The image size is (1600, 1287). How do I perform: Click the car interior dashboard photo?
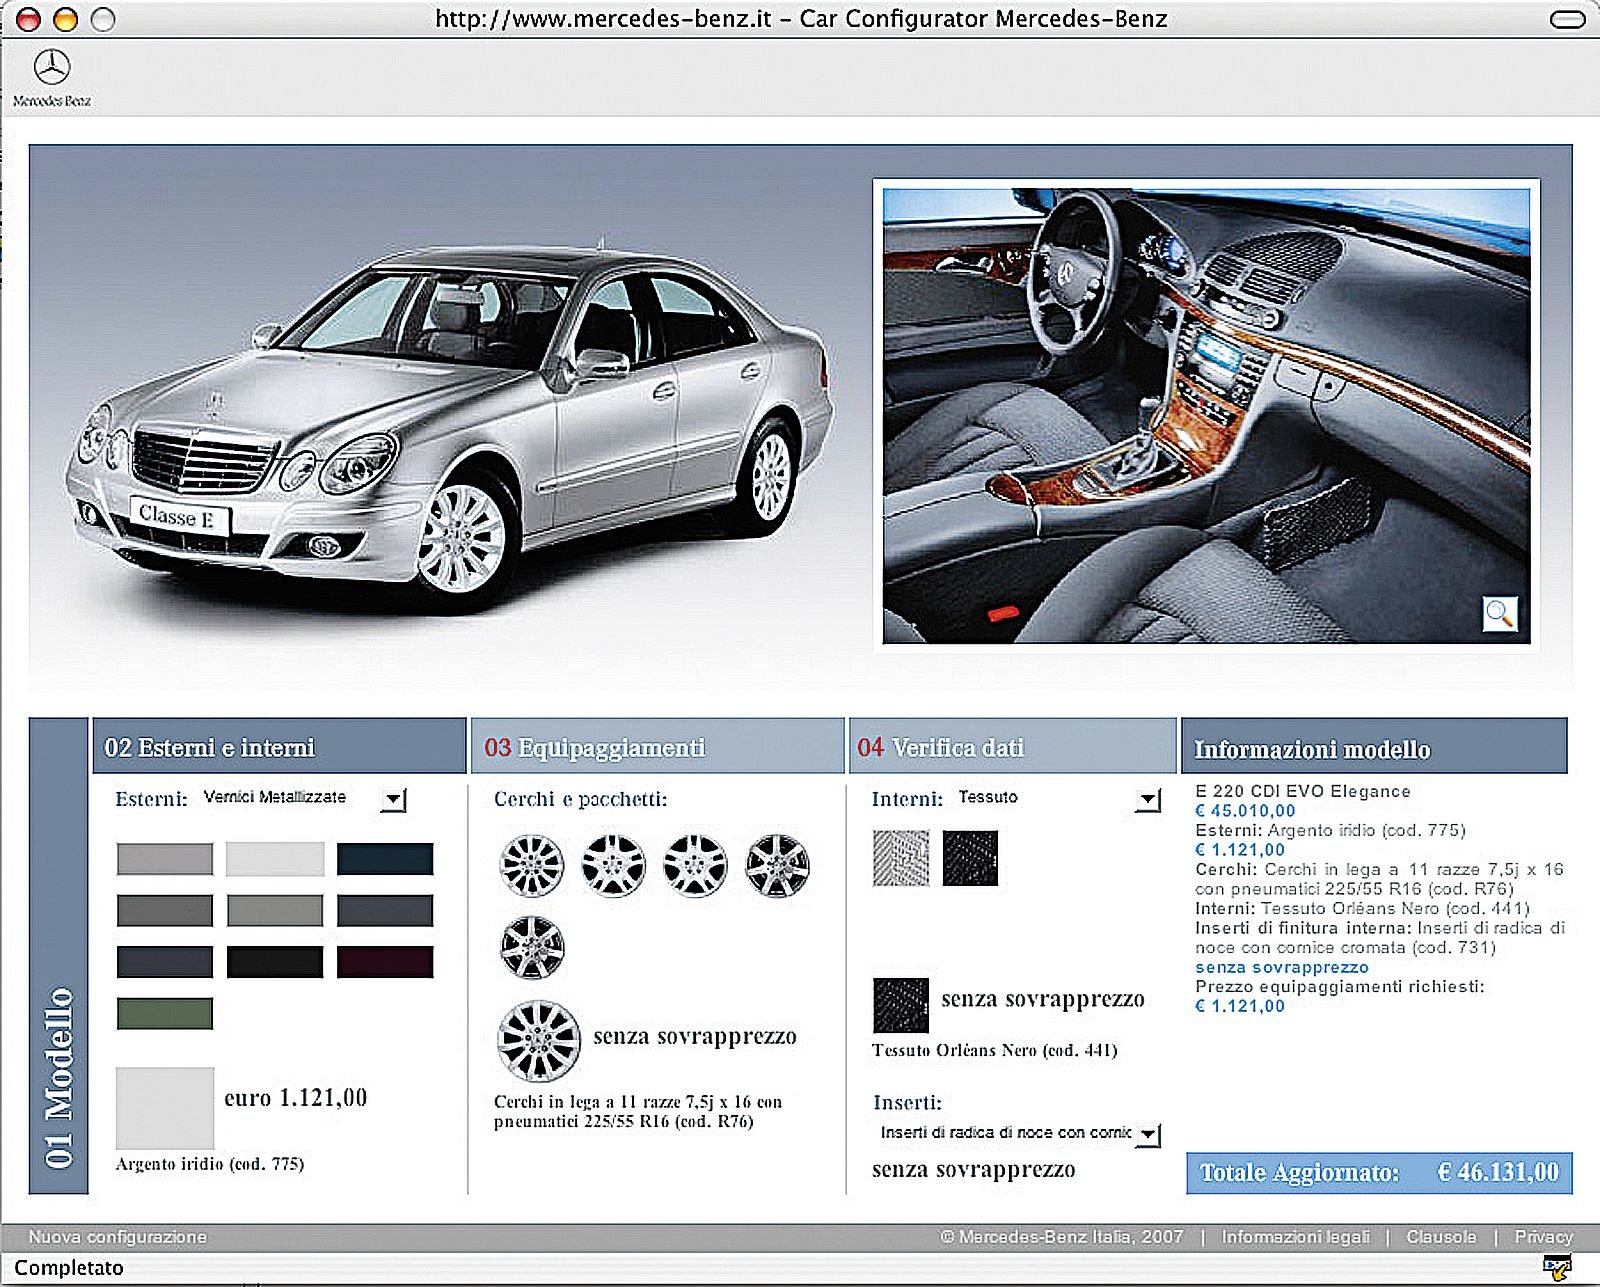[1206, 416]
